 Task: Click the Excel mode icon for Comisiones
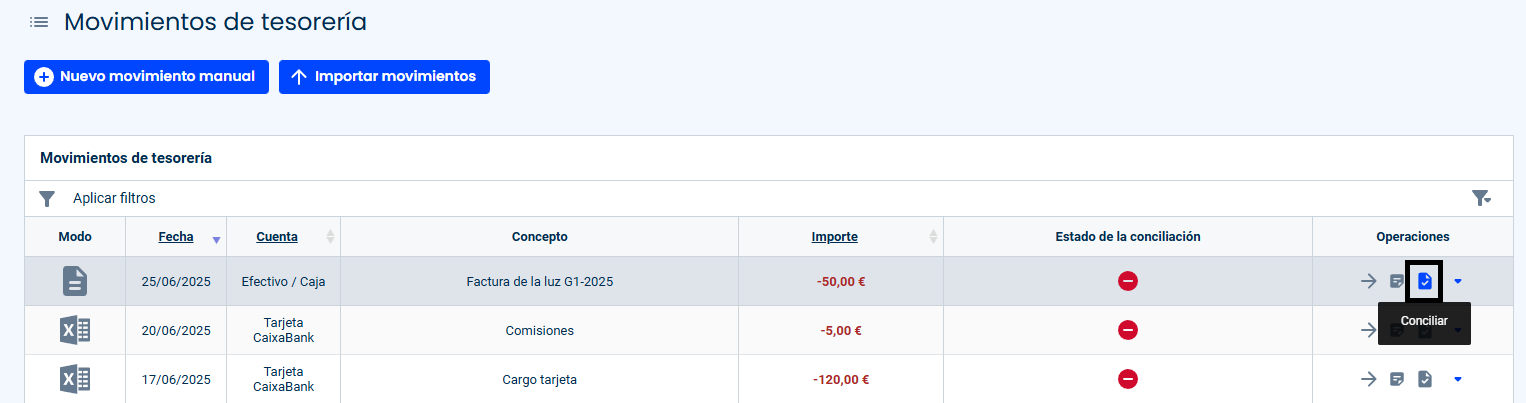pos(75,330)
